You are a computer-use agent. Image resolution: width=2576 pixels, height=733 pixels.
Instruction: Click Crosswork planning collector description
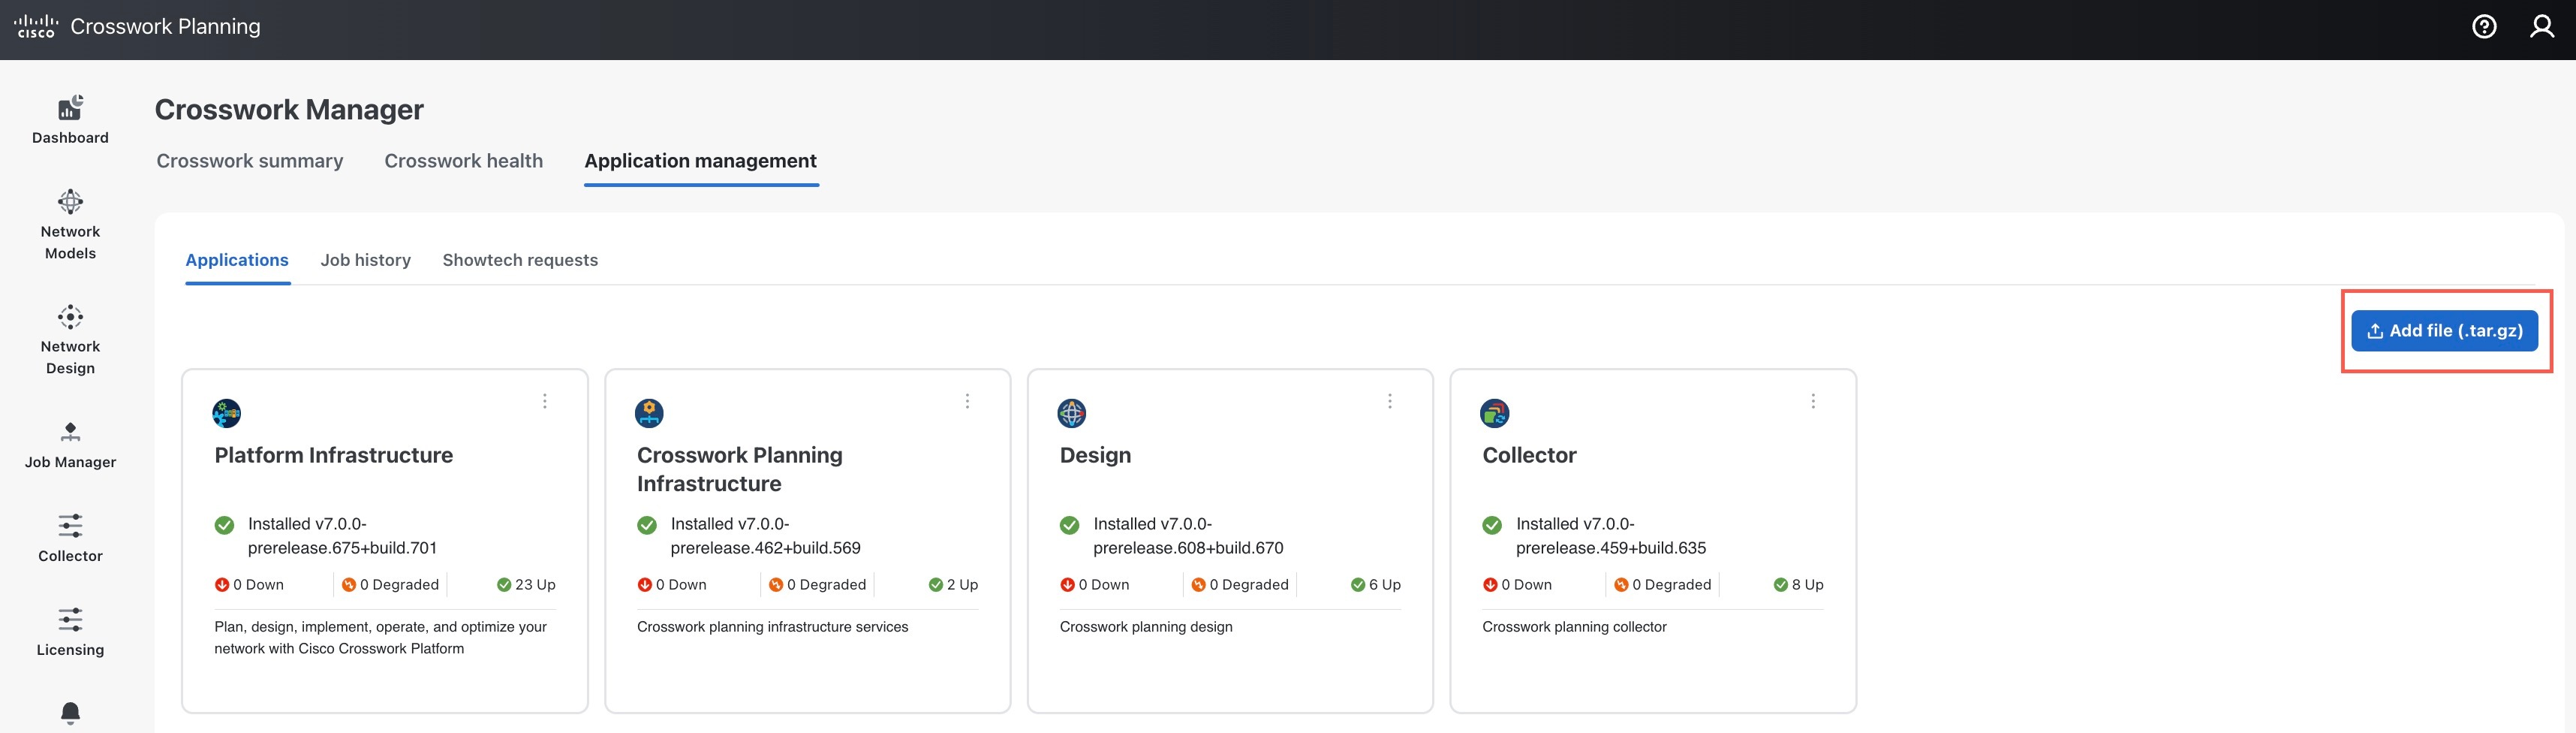point(1574,627)
